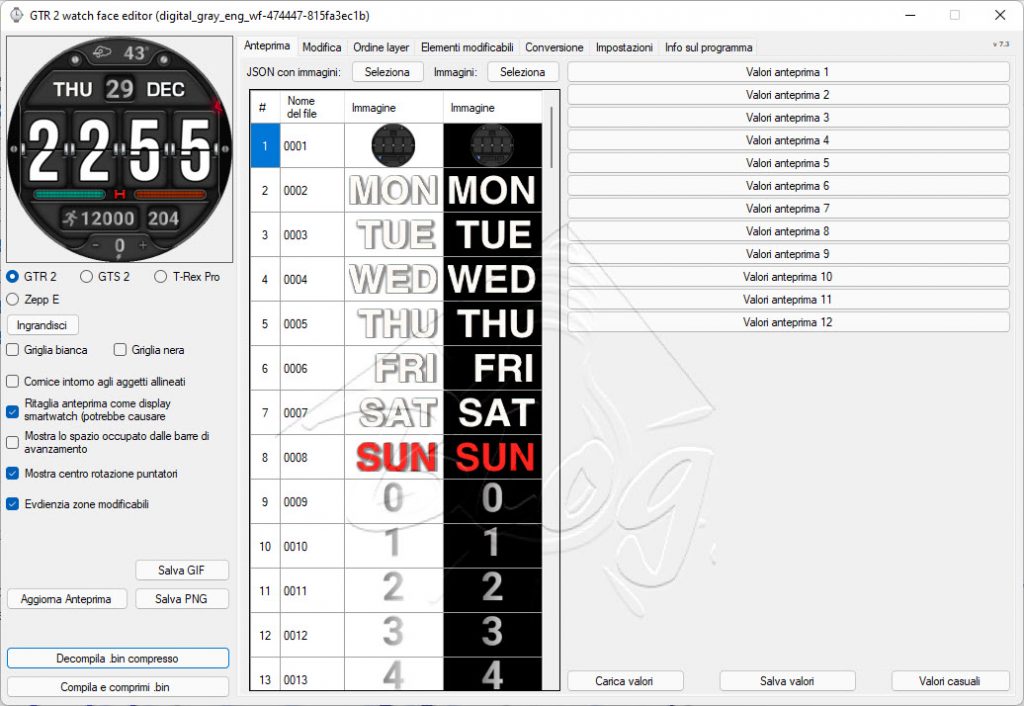Click Aggiorna Anteprima to refresh preview

[66, 598]
